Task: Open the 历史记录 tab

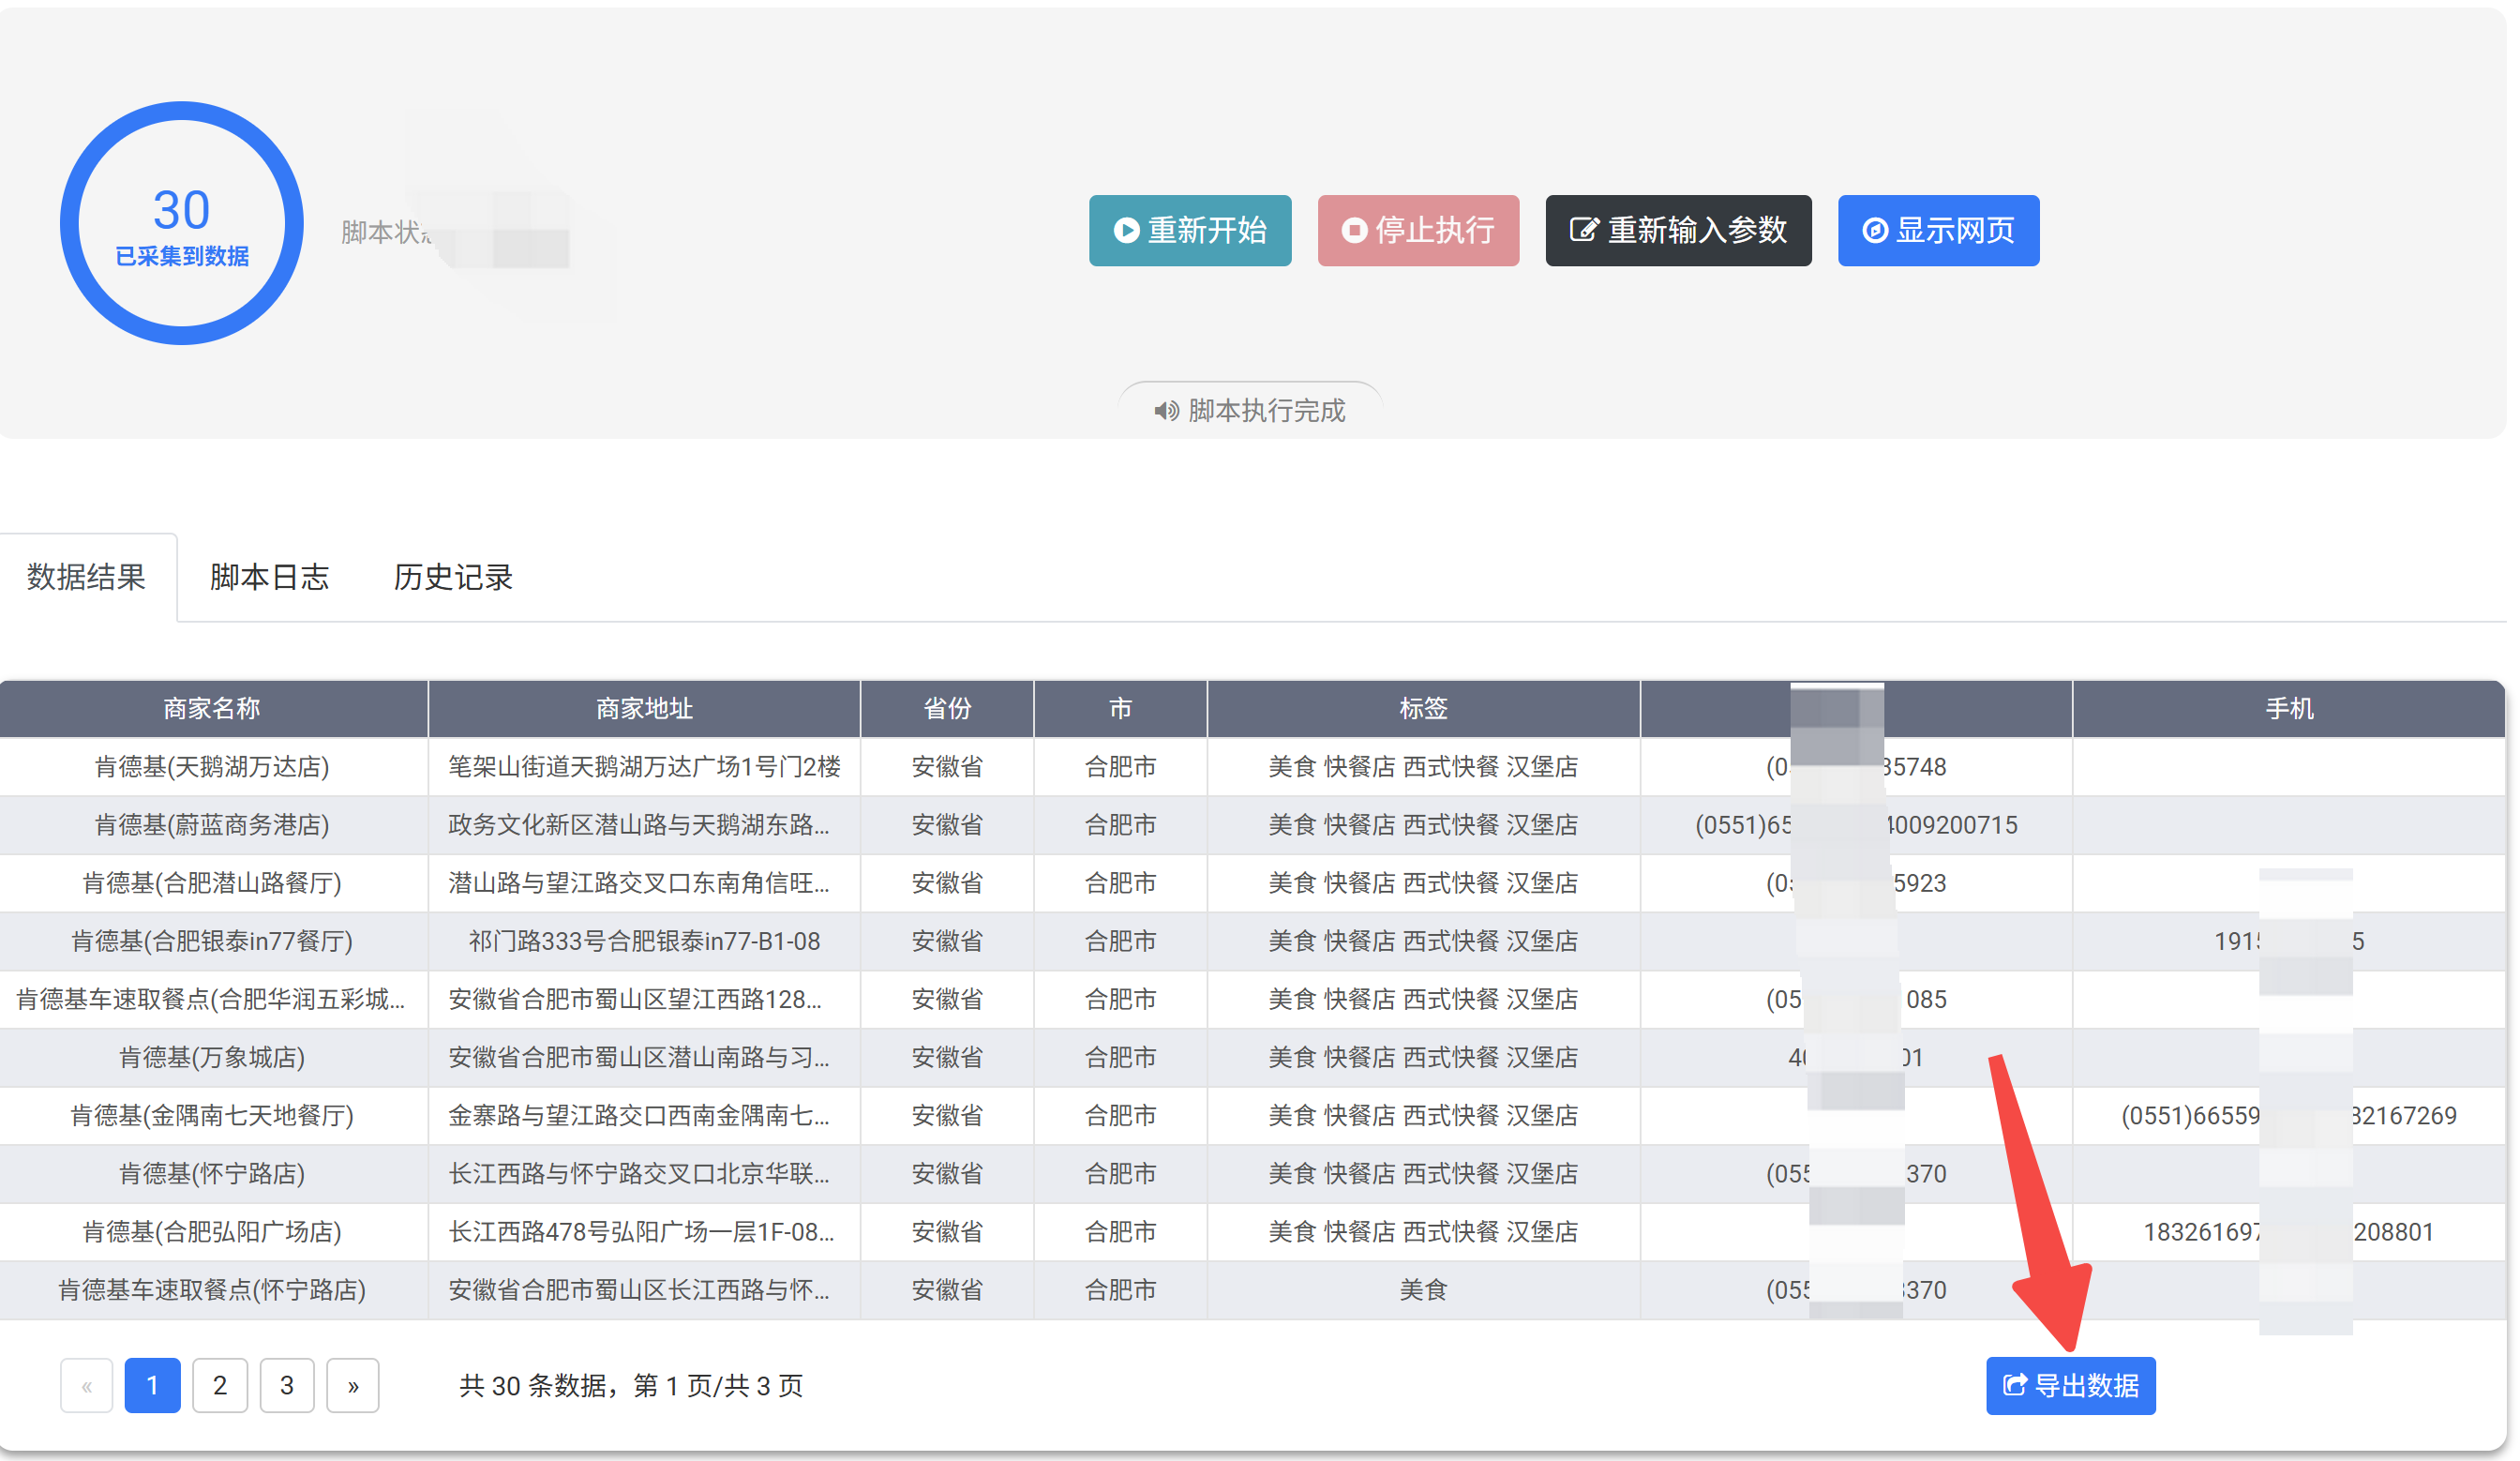Action: coord(453,577)
